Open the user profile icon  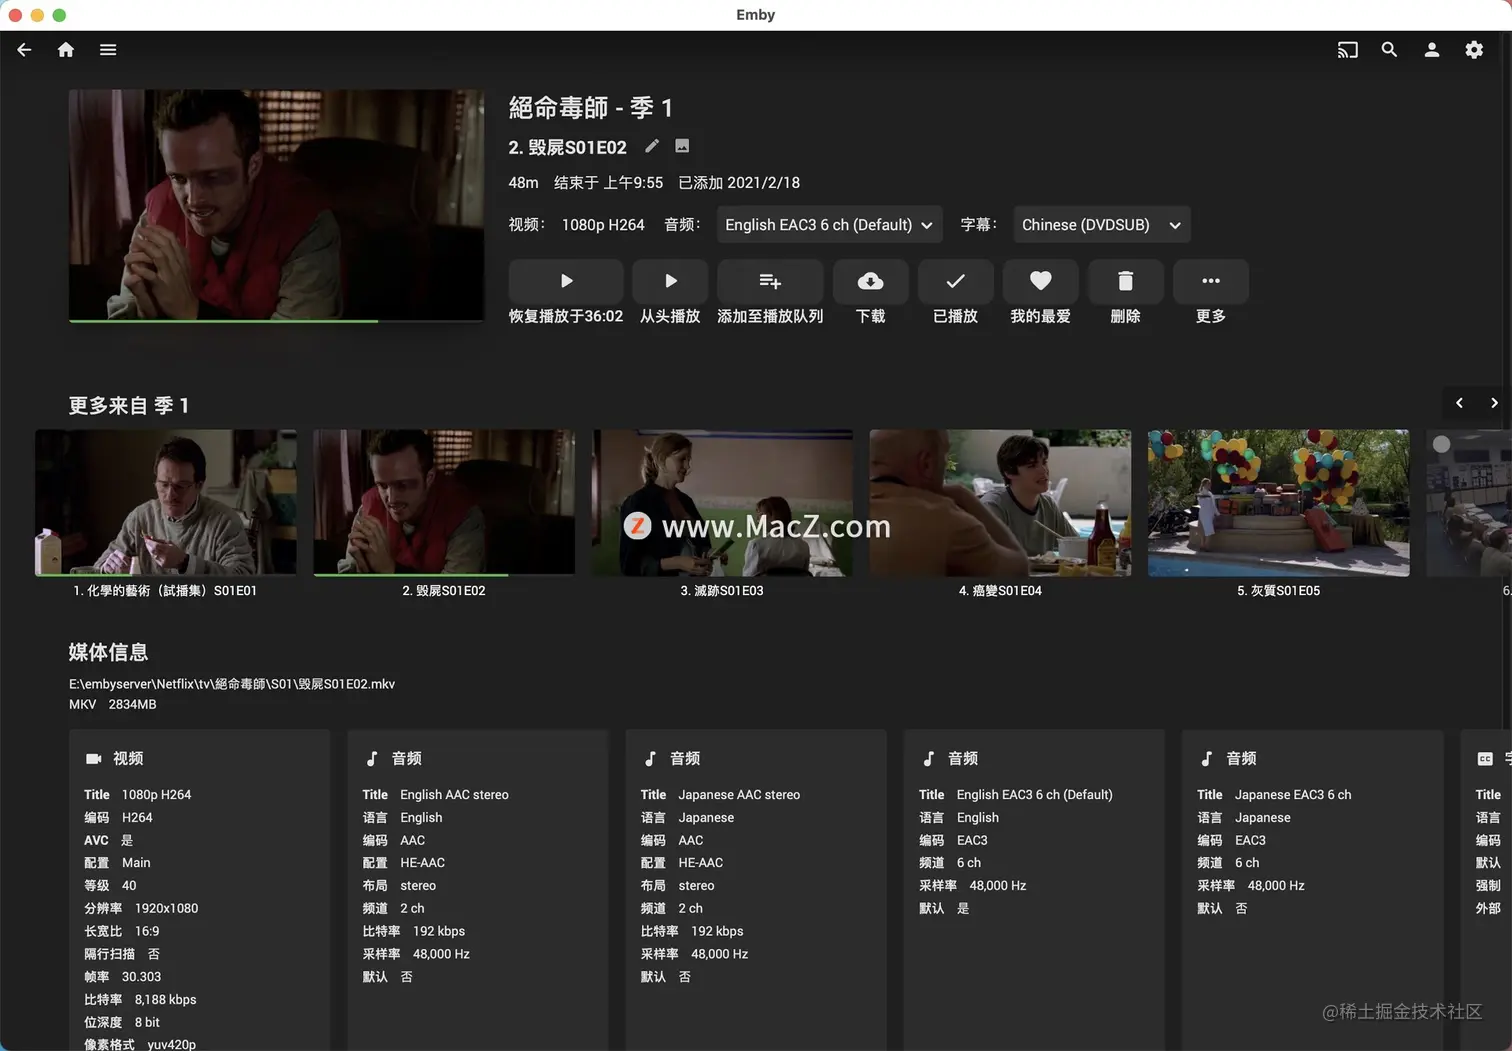click(1431, 49)
